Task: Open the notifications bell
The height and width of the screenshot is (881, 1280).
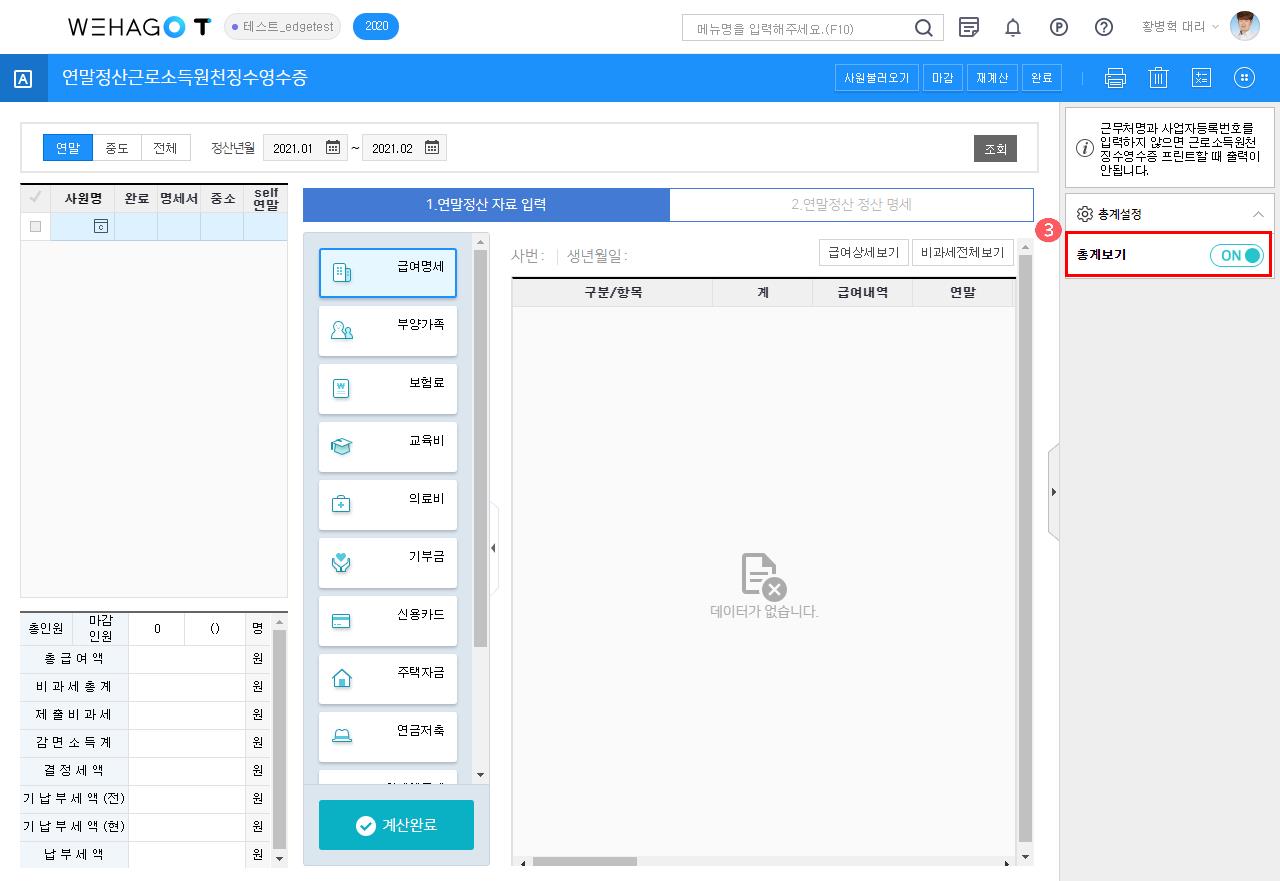Action: tap(1012, 27)
